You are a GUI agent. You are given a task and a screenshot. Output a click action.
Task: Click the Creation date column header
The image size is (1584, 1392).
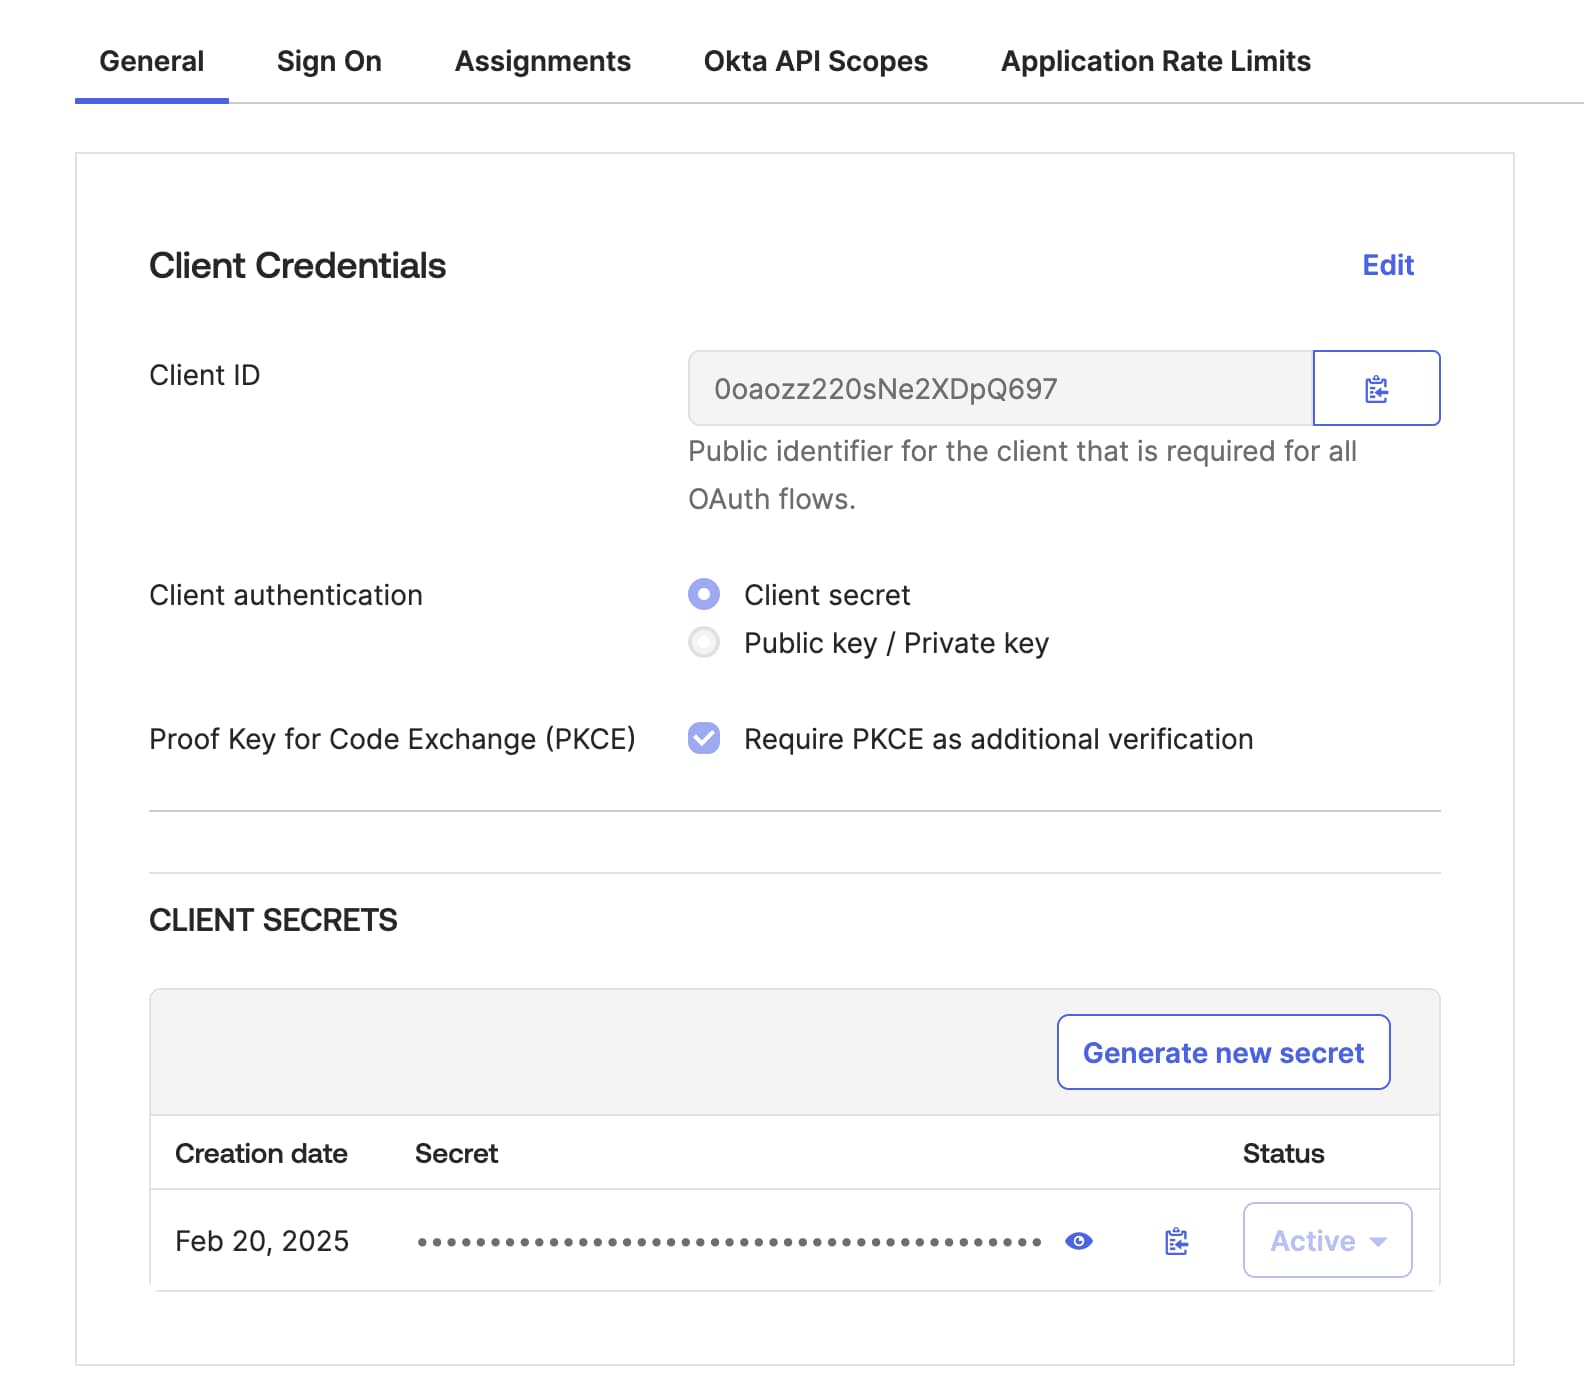[261, 1153]
